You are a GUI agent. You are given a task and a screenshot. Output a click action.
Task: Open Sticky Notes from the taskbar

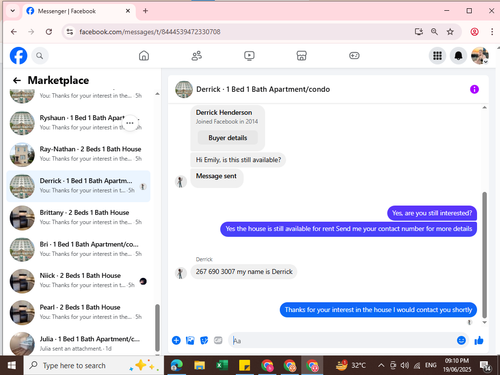244,365
